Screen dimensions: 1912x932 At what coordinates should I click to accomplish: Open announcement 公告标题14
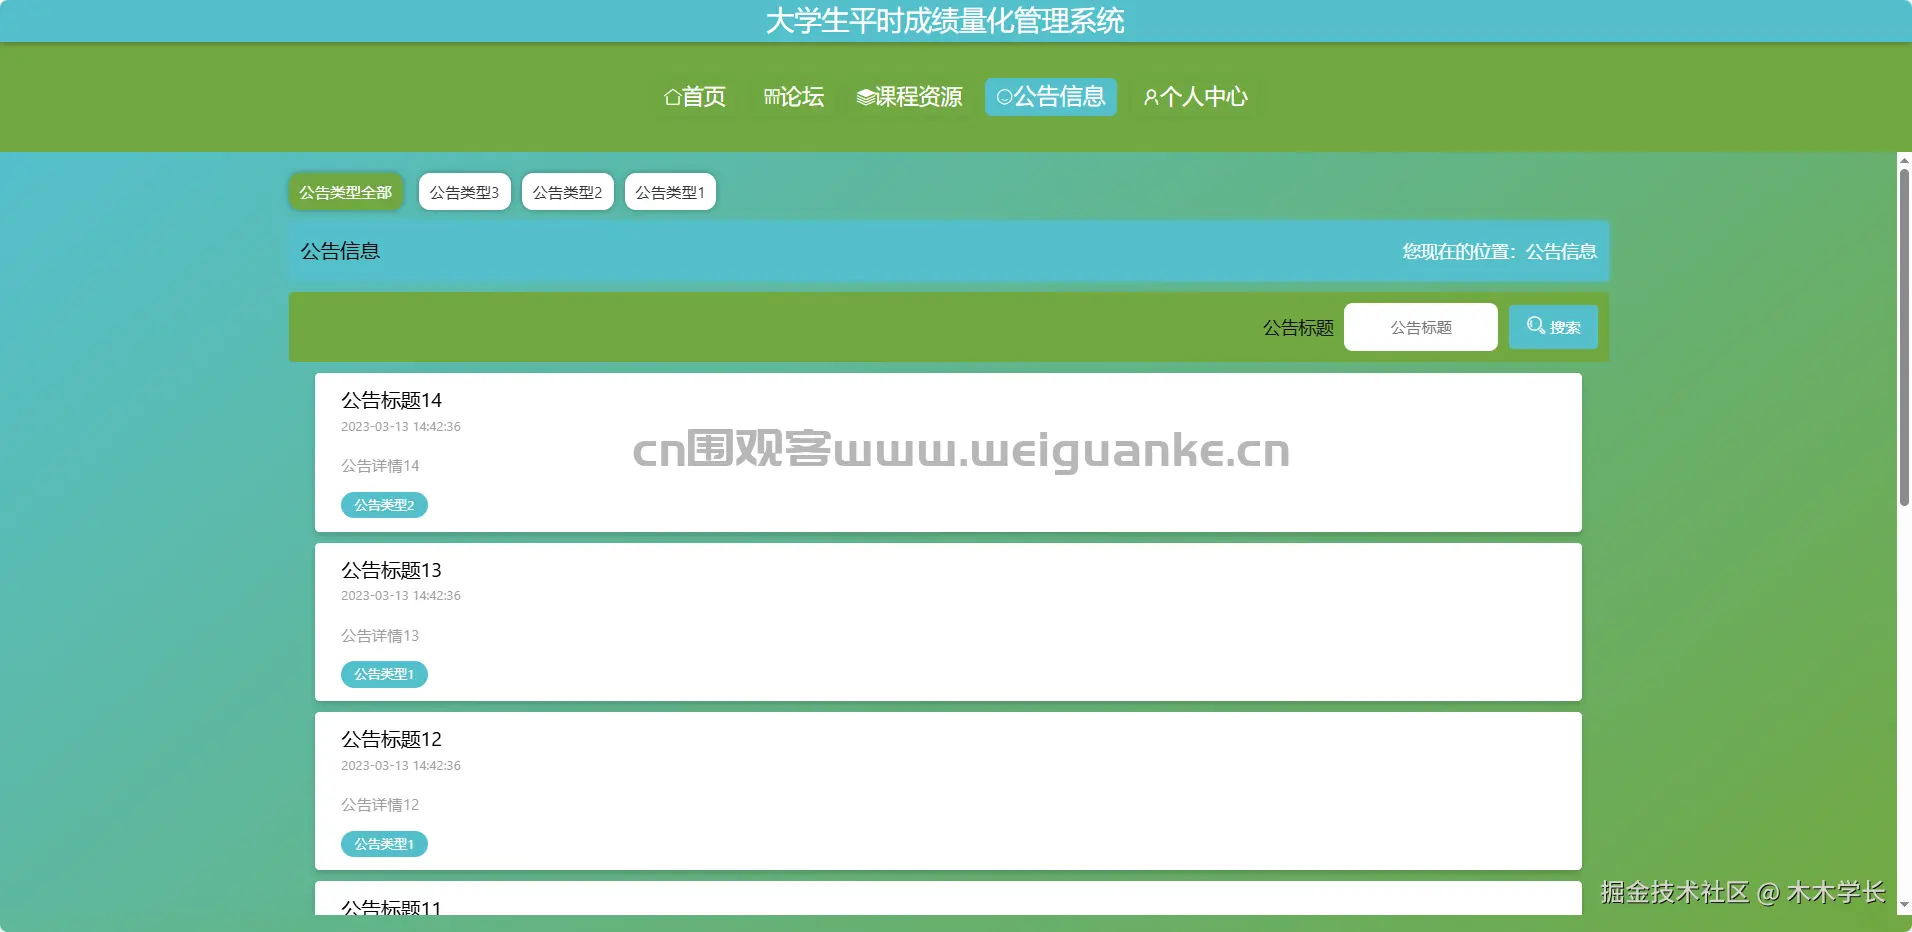pos(390,400)
